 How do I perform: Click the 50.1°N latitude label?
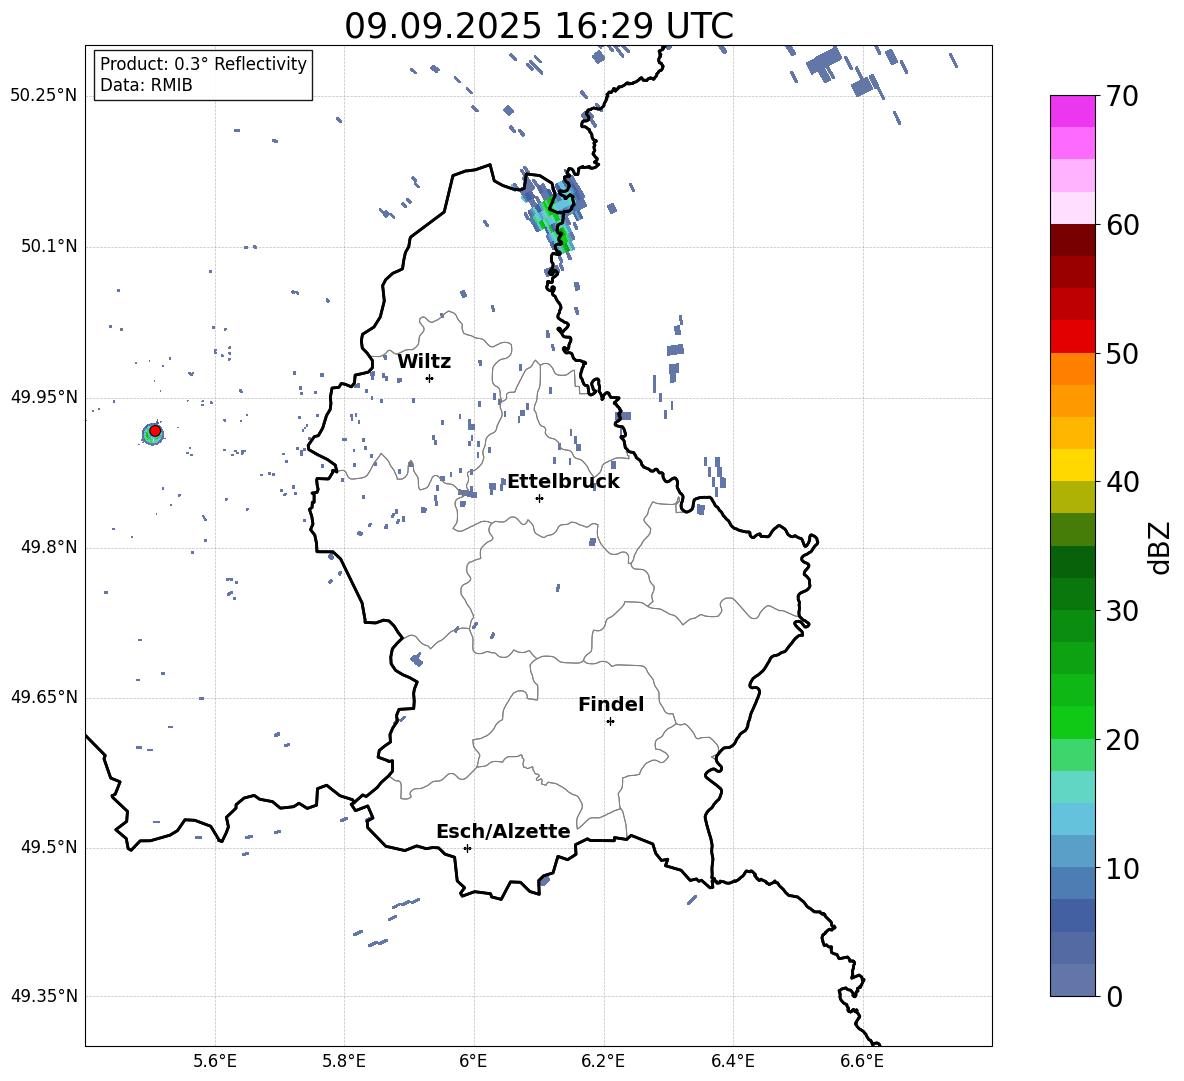(48, 246)
